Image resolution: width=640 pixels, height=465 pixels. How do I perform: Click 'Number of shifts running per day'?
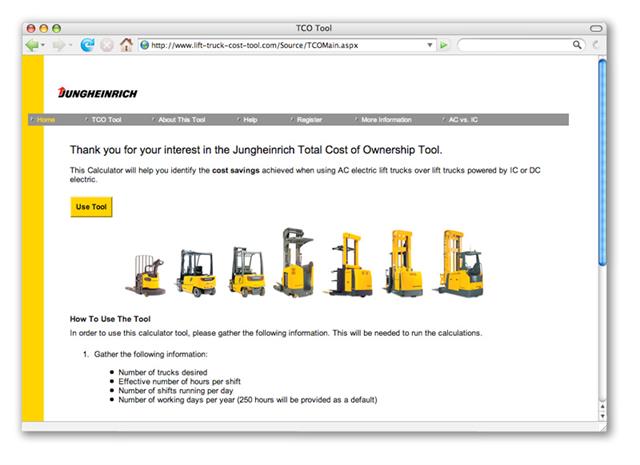(176, 391)
